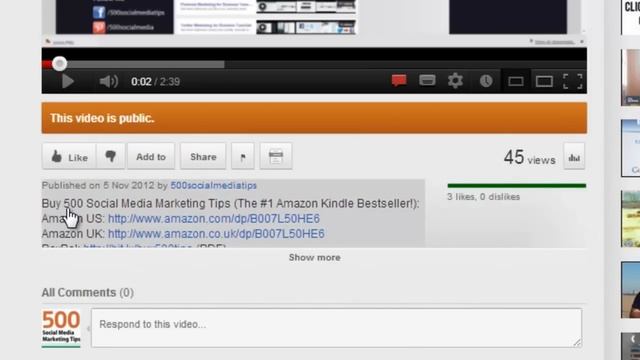Click the 45 views count
The image size is (640, 360).
click(x=529, y=158)
